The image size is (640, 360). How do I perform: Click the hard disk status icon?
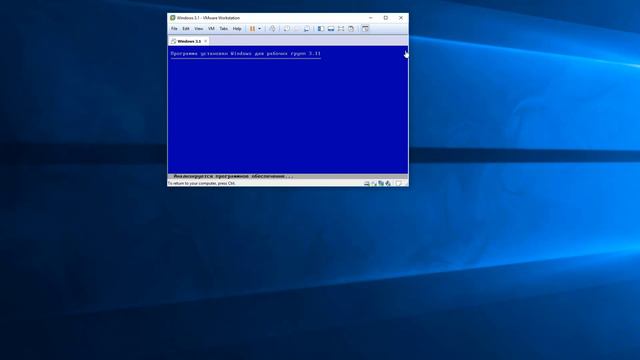[367, 184]
